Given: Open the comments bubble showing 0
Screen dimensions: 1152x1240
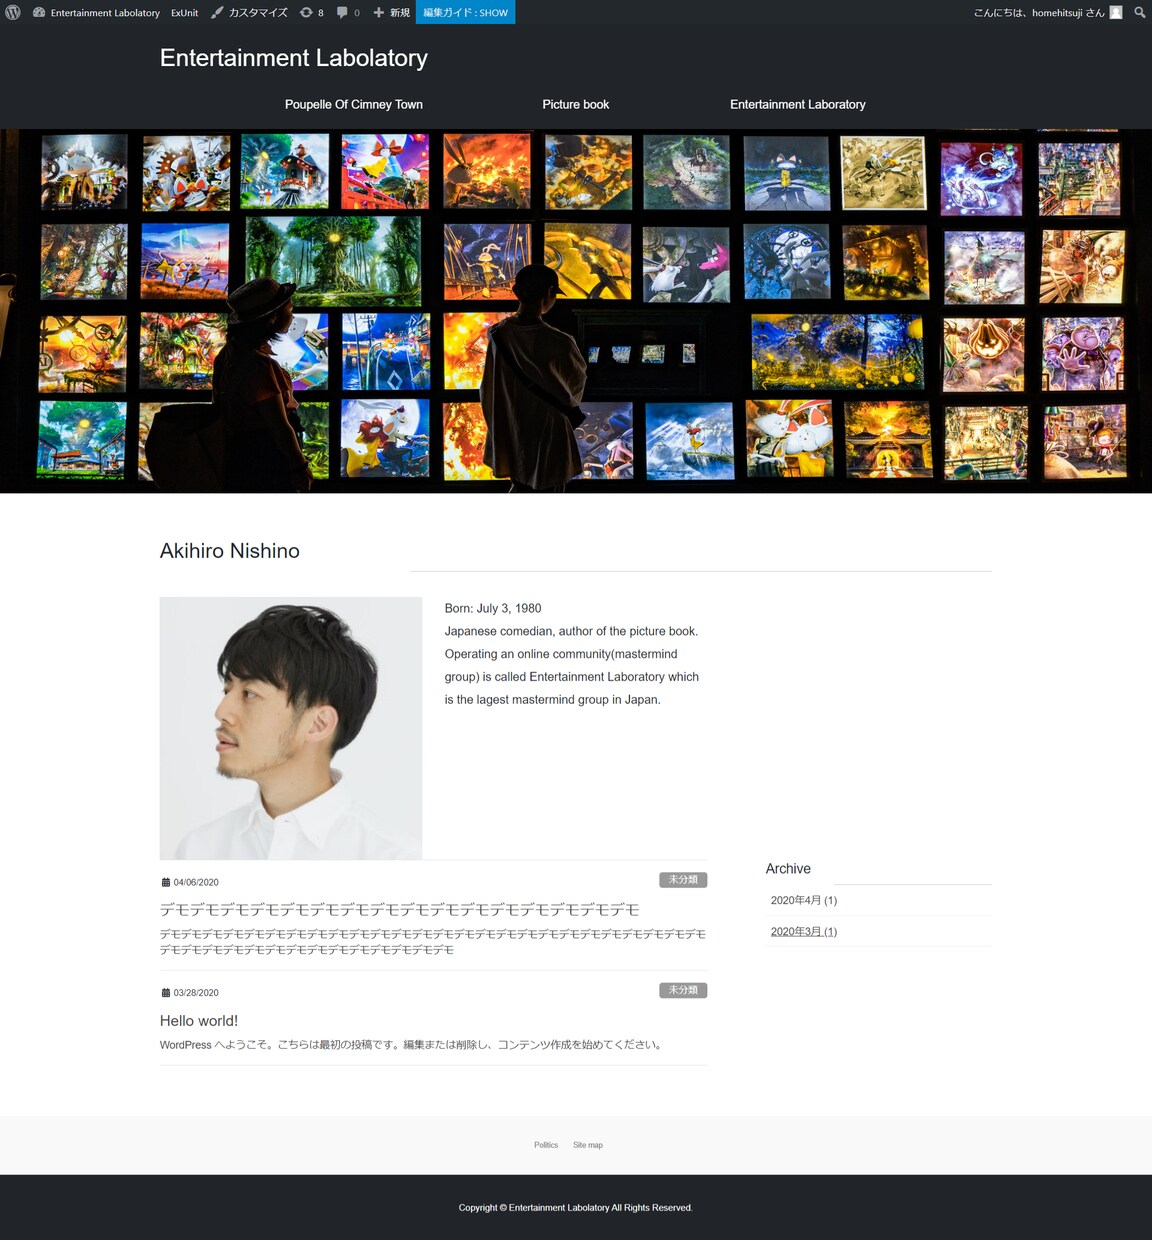Looking at the screenshot, I should pos(348,12).
